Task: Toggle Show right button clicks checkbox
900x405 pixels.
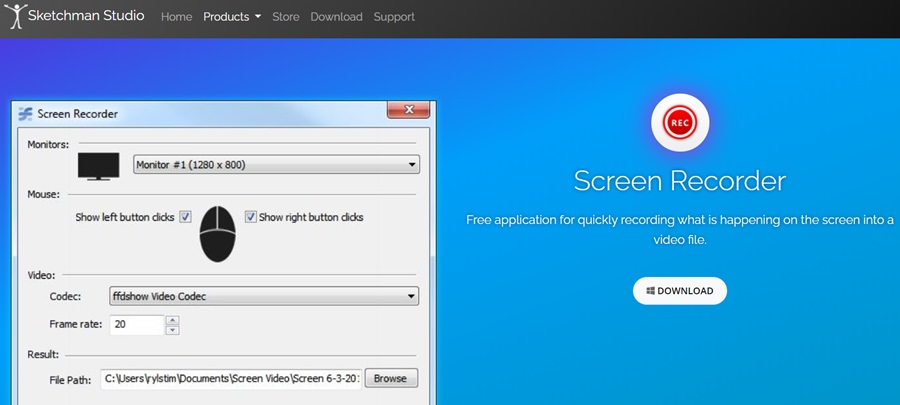Action: click(250, 217)
